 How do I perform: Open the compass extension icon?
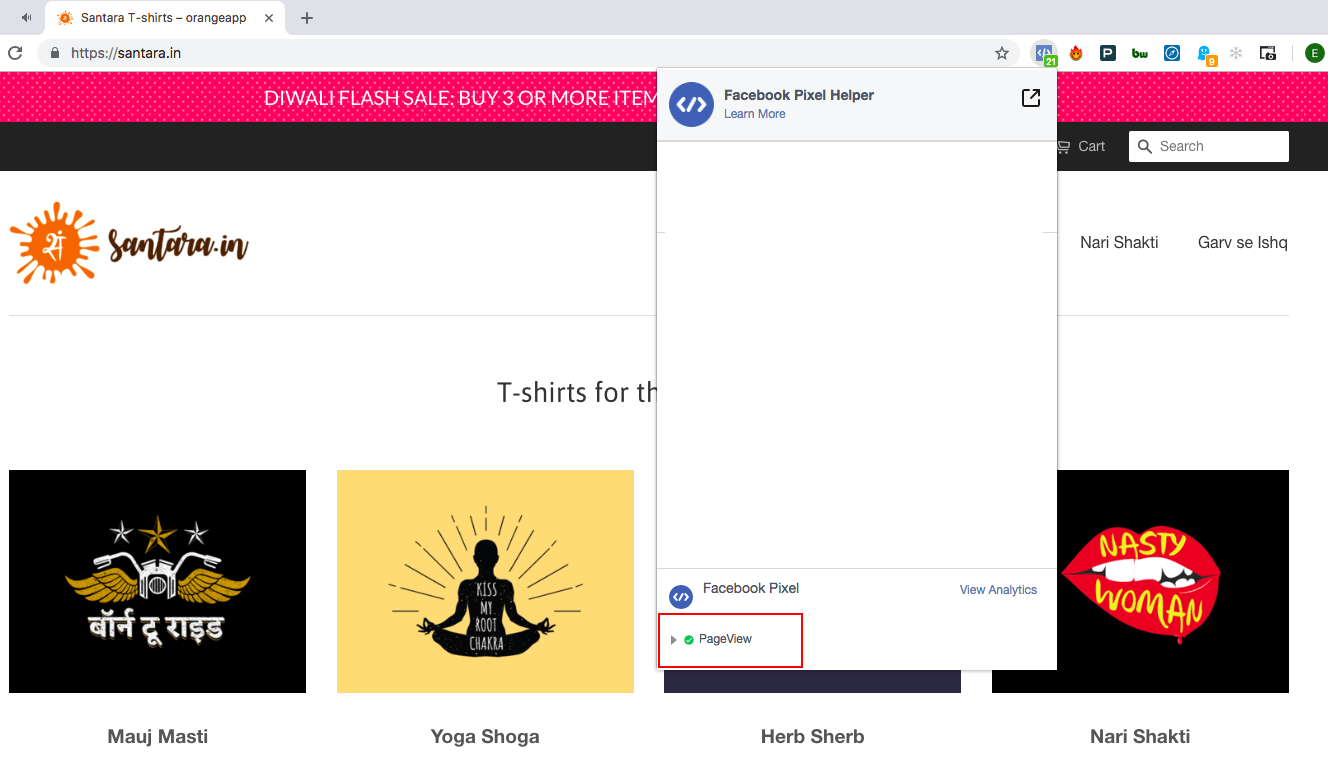coord(1171,52)
